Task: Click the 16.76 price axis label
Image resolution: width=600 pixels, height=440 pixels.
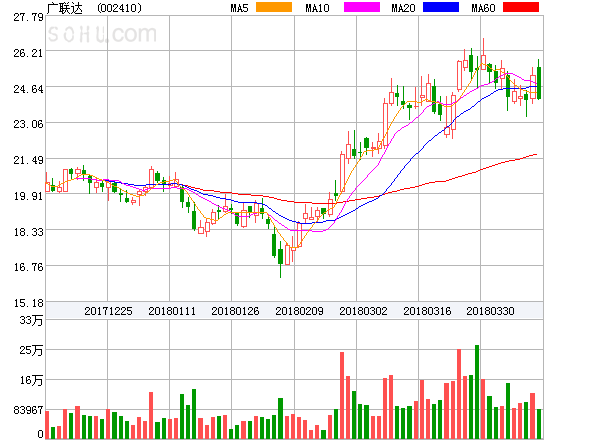Action: point(28,267)
